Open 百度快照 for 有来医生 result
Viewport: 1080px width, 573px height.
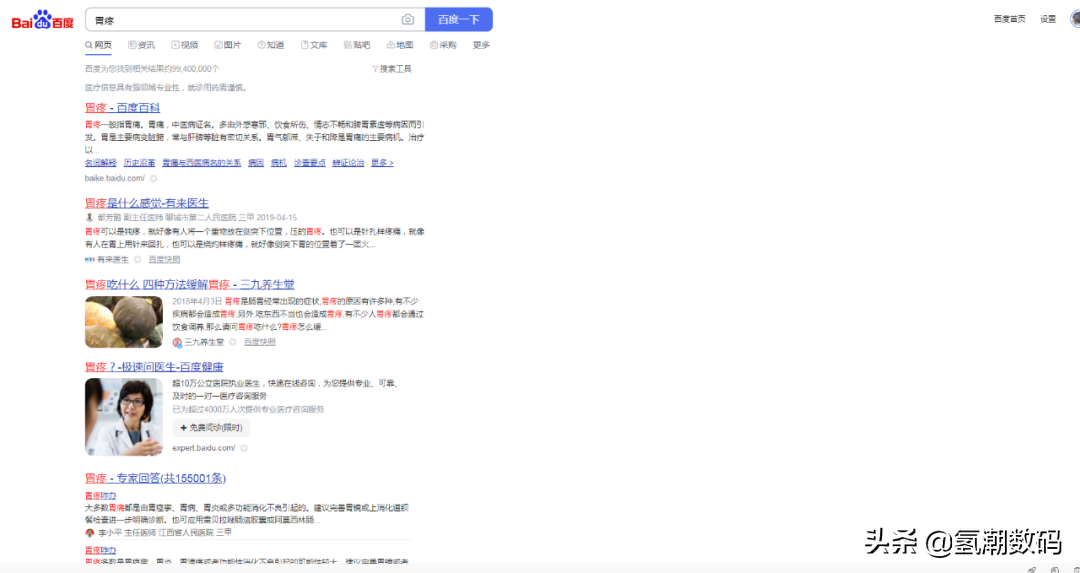point(165,260)
